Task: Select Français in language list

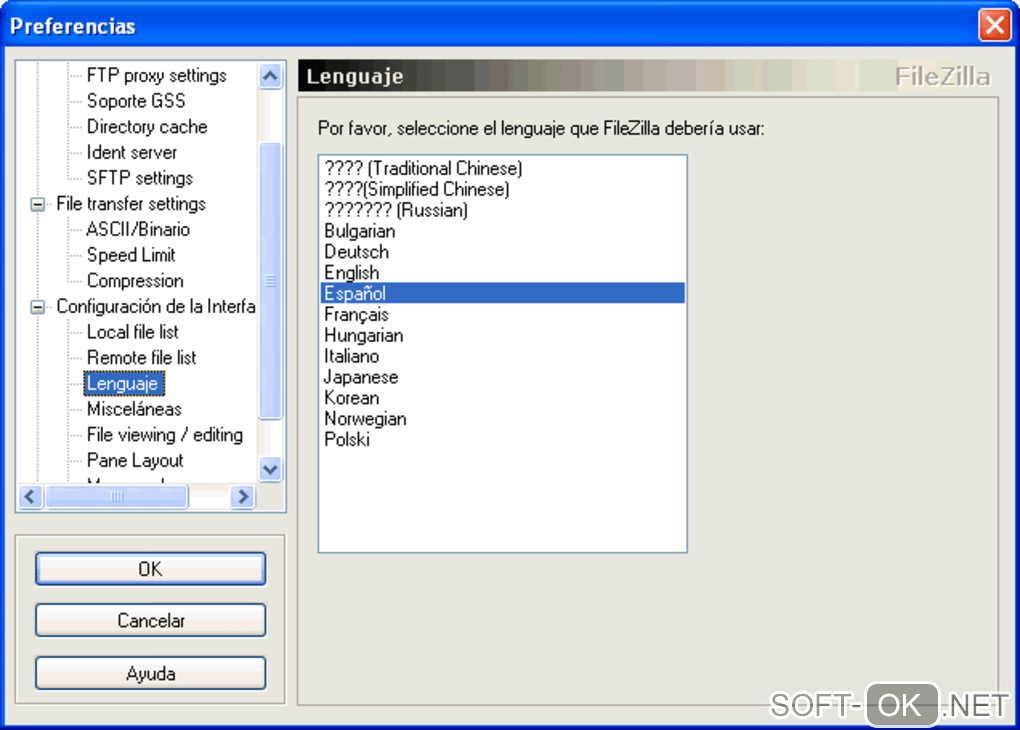Action: [502, 314]
